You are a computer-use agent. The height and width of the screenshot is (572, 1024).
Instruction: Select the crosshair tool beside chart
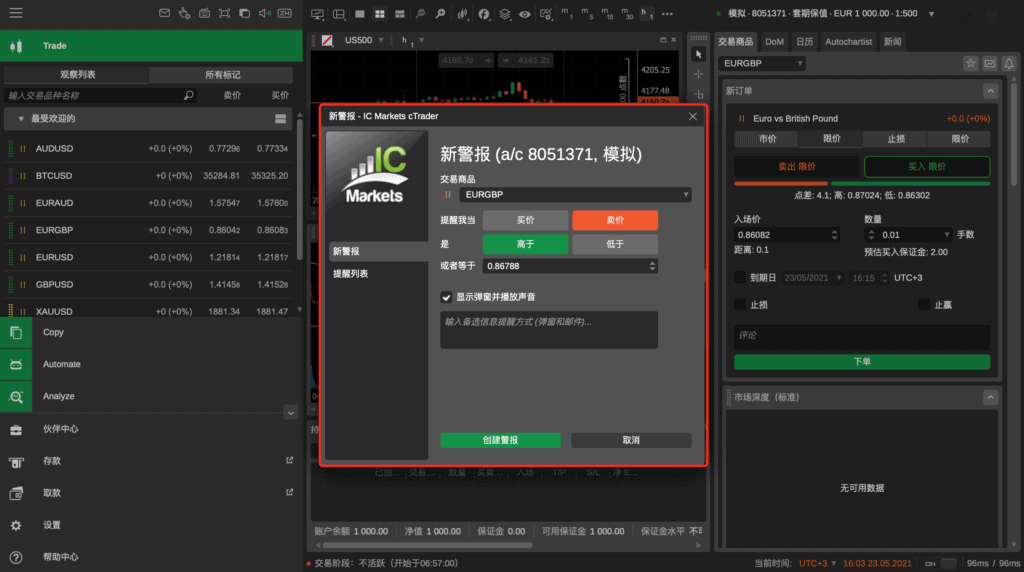698,74
